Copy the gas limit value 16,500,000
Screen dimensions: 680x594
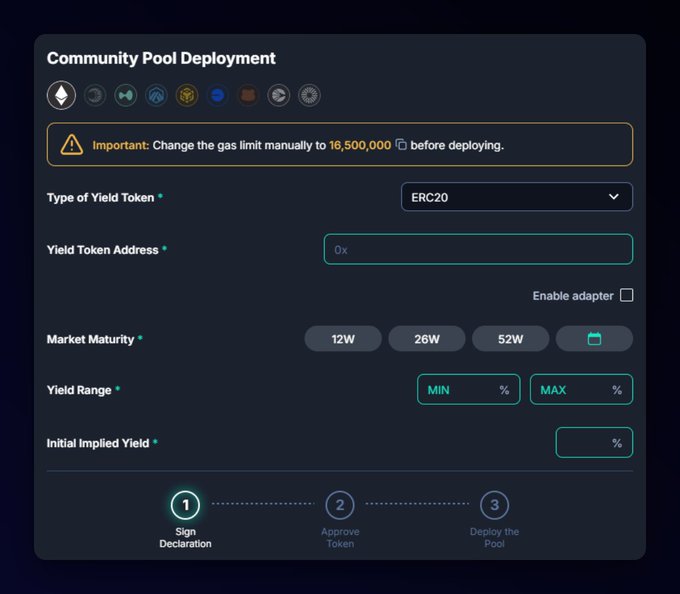401,145
